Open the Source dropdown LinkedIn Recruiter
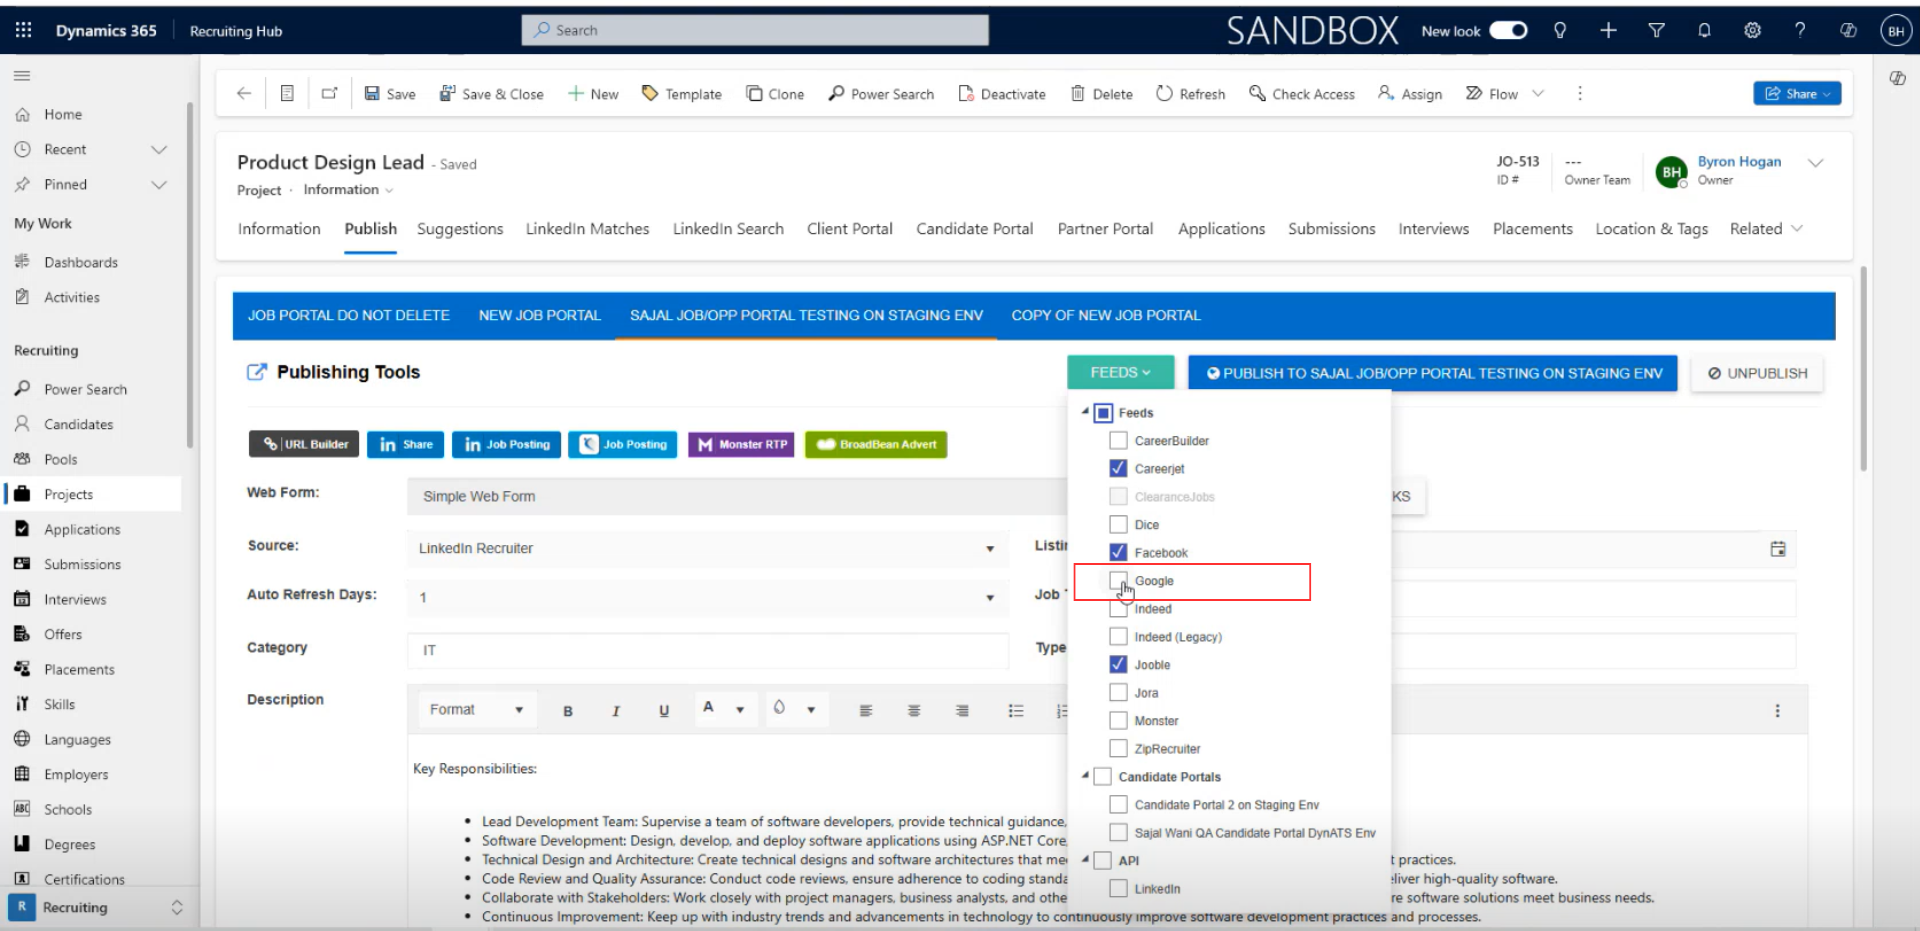 click(x=707, y=548)
